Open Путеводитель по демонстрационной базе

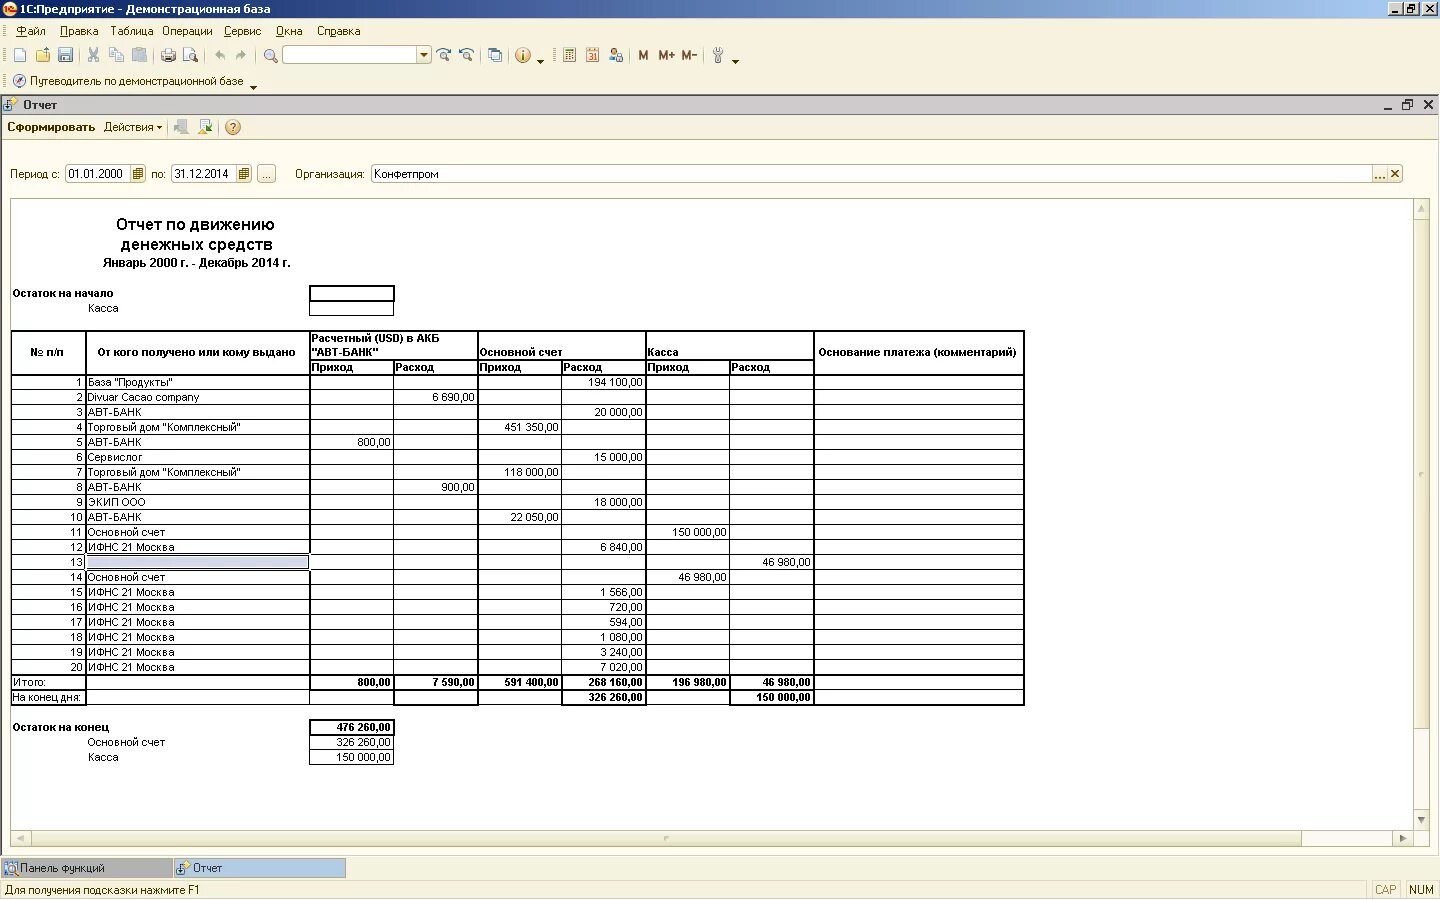click(x=137, y=81)
